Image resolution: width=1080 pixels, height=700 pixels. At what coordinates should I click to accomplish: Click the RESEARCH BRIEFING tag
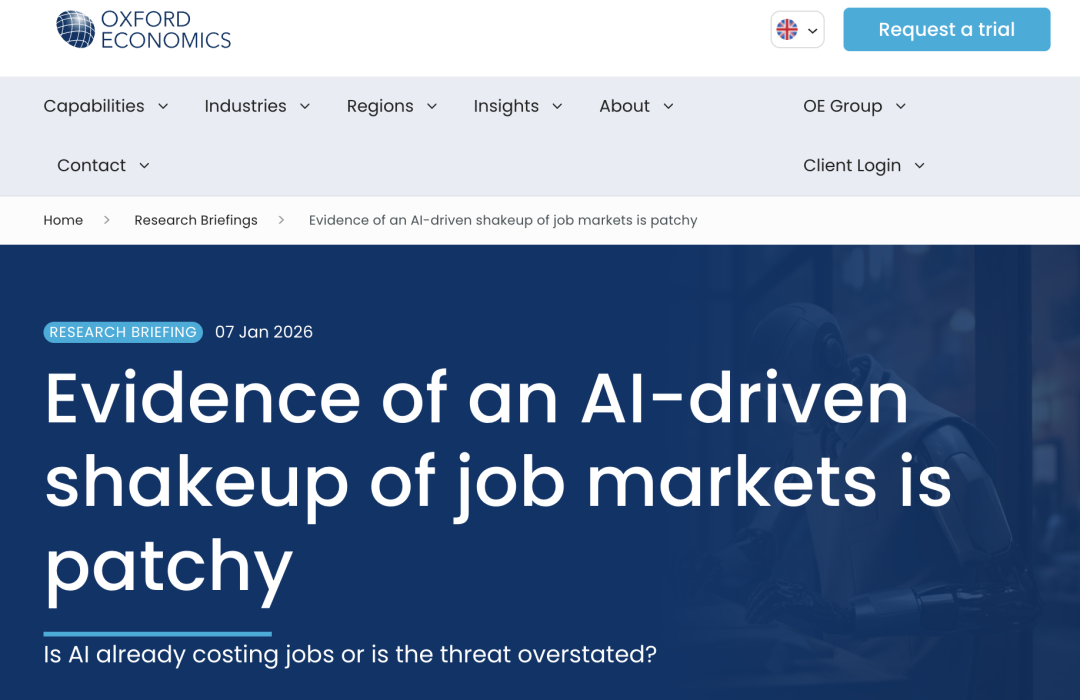click(x=123, y=332)
